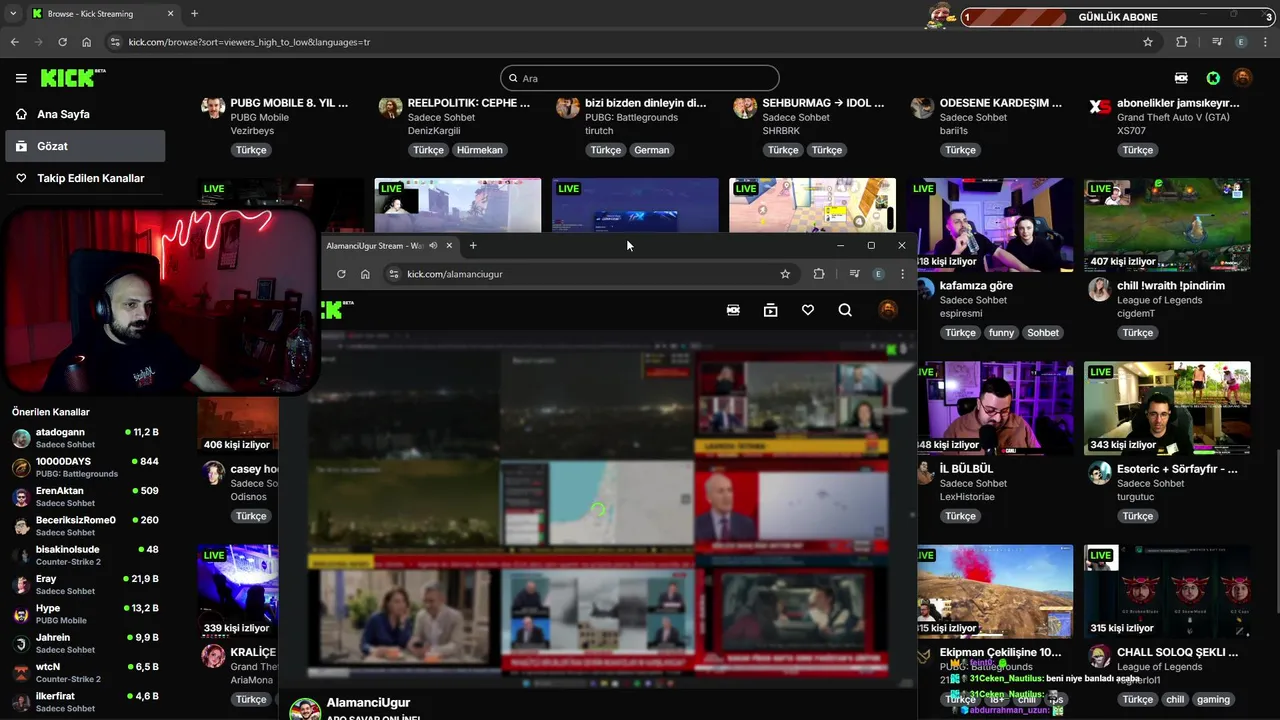Open the Esoteric + Sörfayfır stream thumbnail
Screen dimensions: 1280x720
point(1167,408)
